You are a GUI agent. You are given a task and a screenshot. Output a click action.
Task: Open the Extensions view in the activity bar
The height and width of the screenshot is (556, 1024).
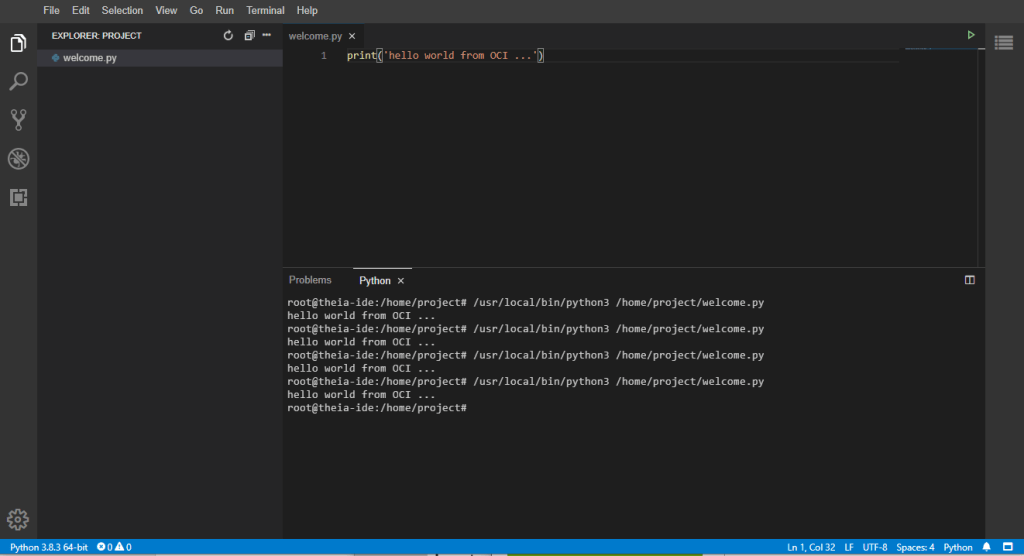click(x=18, y=197)
